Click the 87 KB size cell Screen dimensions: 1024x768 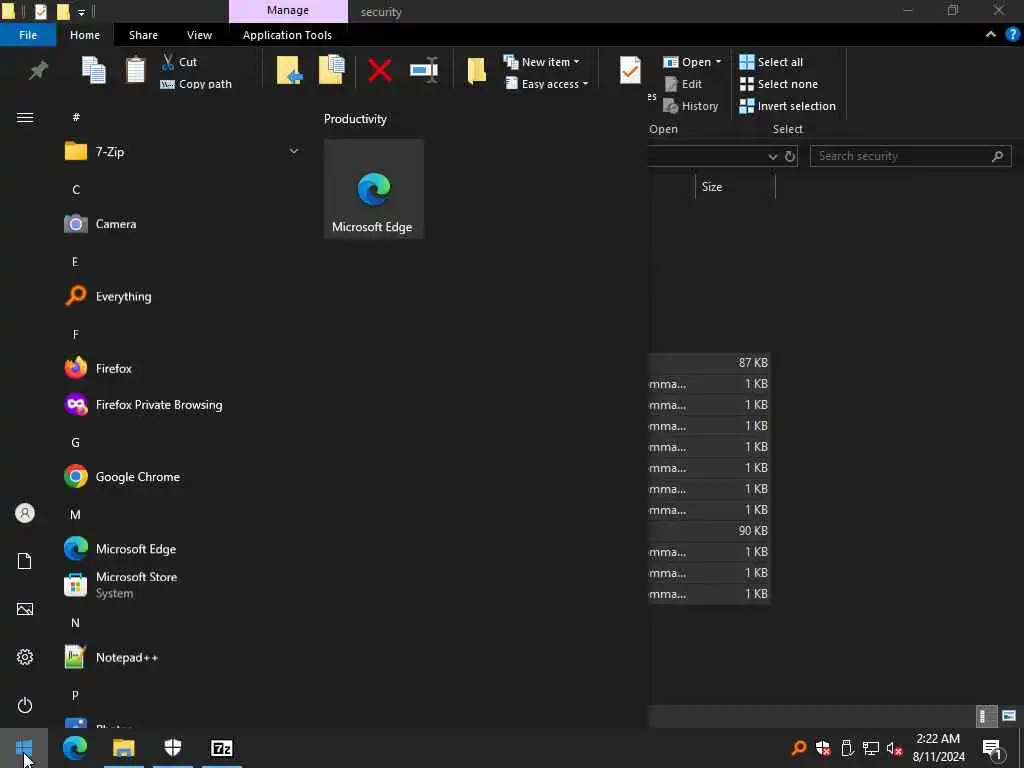click(x=753, y=362)
